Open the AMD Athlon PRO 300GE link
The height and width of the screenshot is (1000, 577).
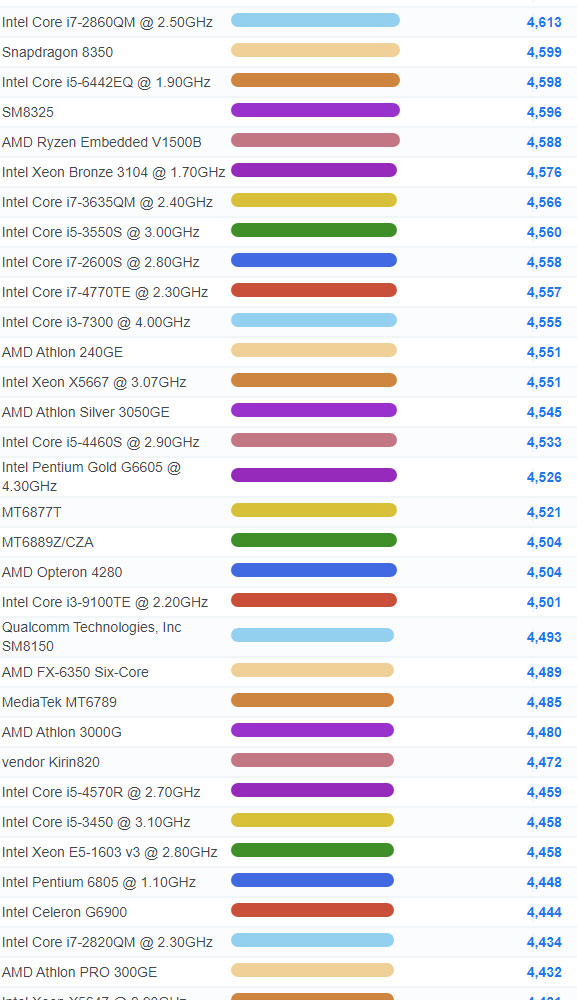coord(80,972)
